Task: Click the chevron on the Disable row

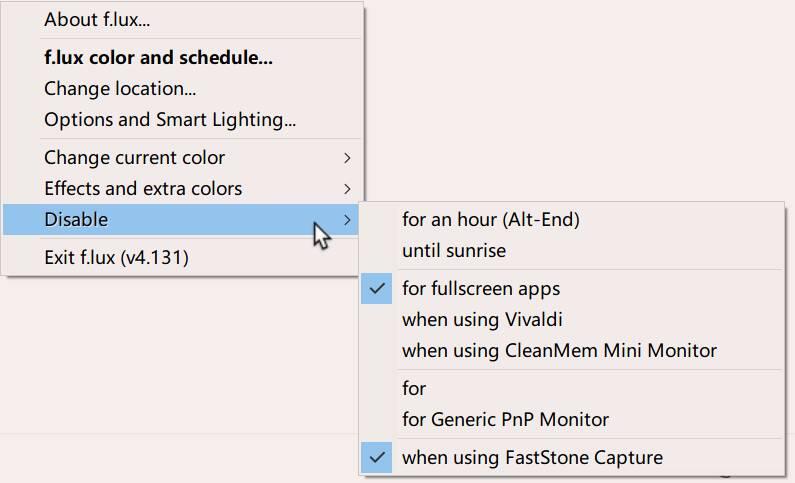Action: [347, 220]
